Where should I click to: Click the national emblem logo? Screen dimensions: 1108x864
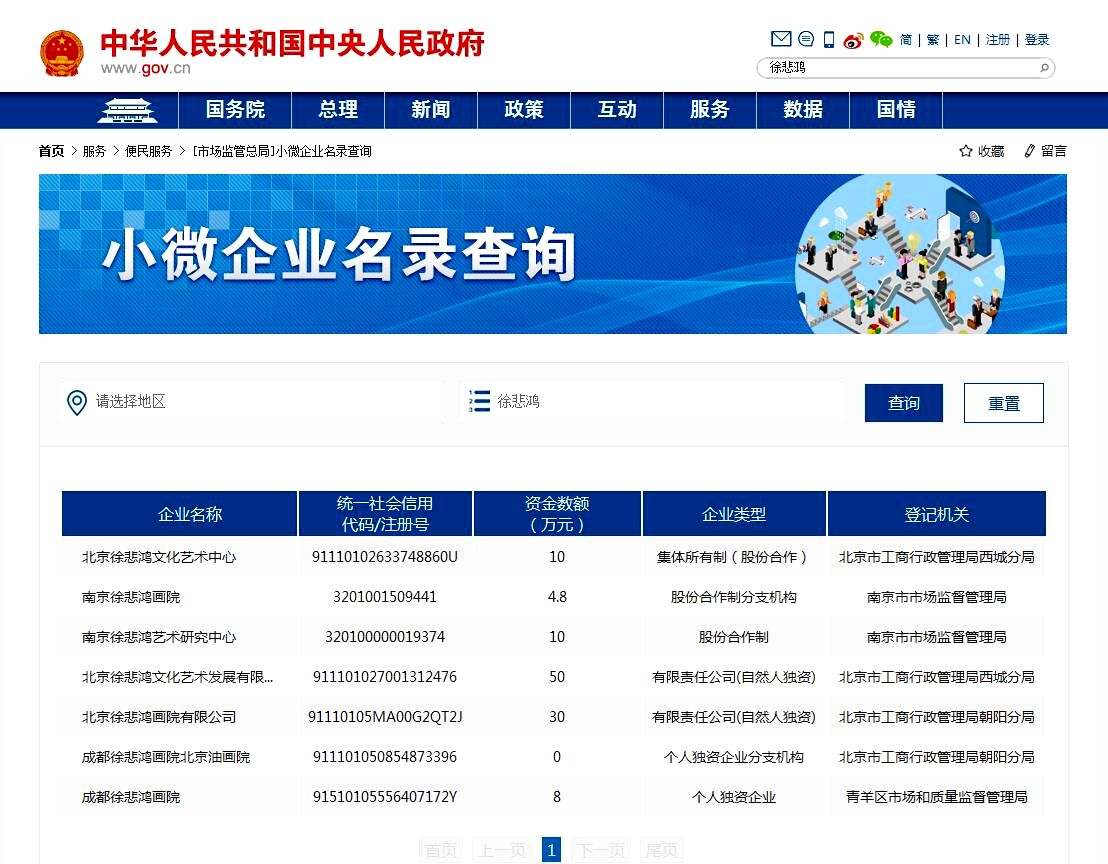tap(62, 53)
